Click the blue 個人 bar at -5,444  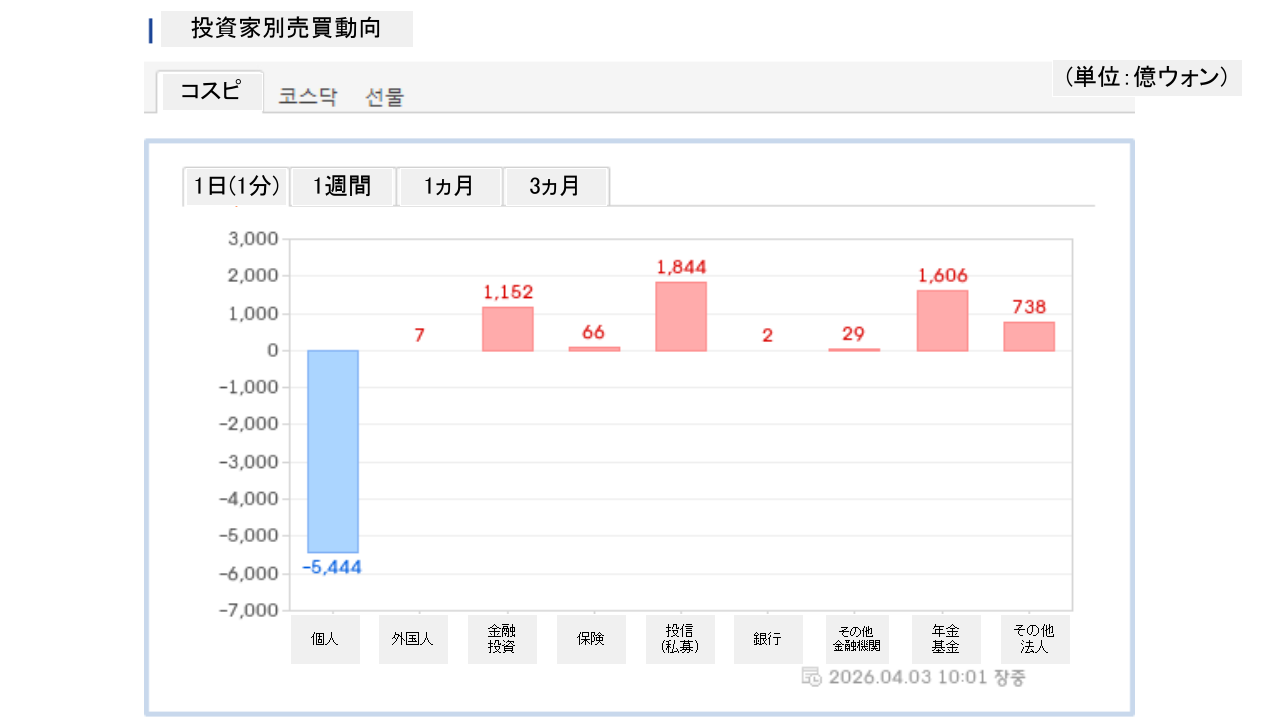pyautogui.click(x=332, y=451)
